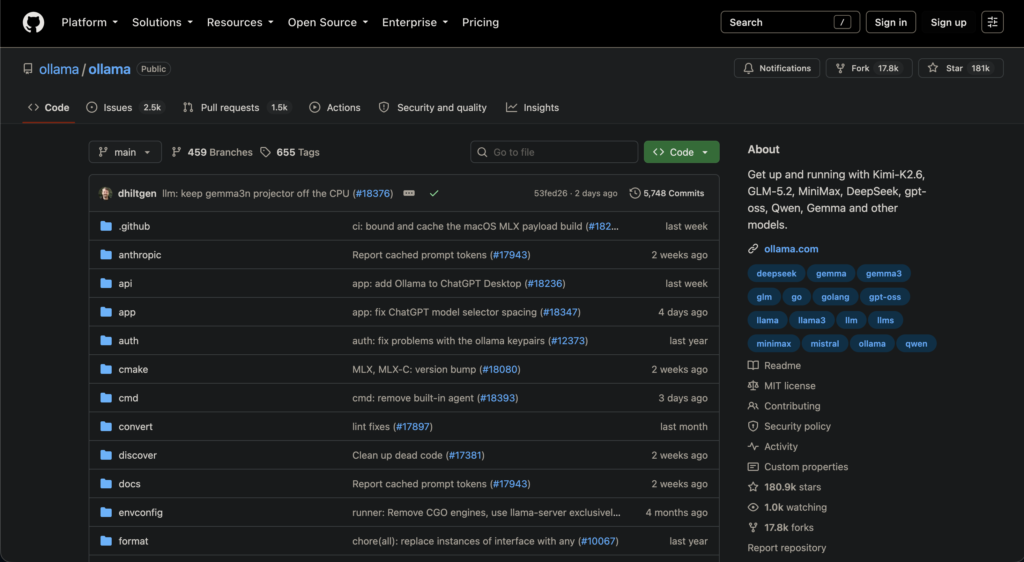The width and height of the screenshot is (1024, 562).
Task: Click the commit history clock icon
Action: click(634, 193)
